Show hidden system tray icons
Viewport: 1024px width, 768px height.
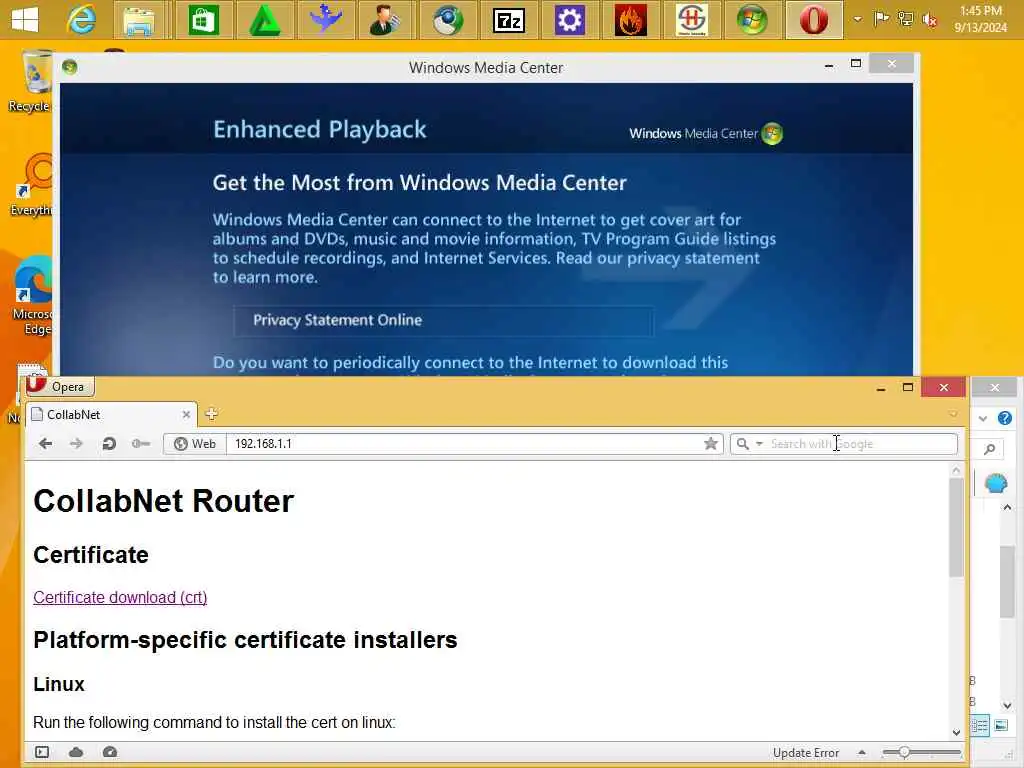tap(857, 19)
